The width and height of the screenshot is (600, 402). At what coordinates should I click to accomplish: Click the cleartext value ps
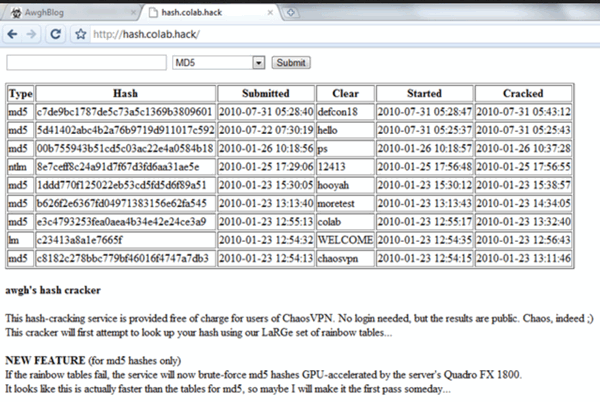coord(323,149)
